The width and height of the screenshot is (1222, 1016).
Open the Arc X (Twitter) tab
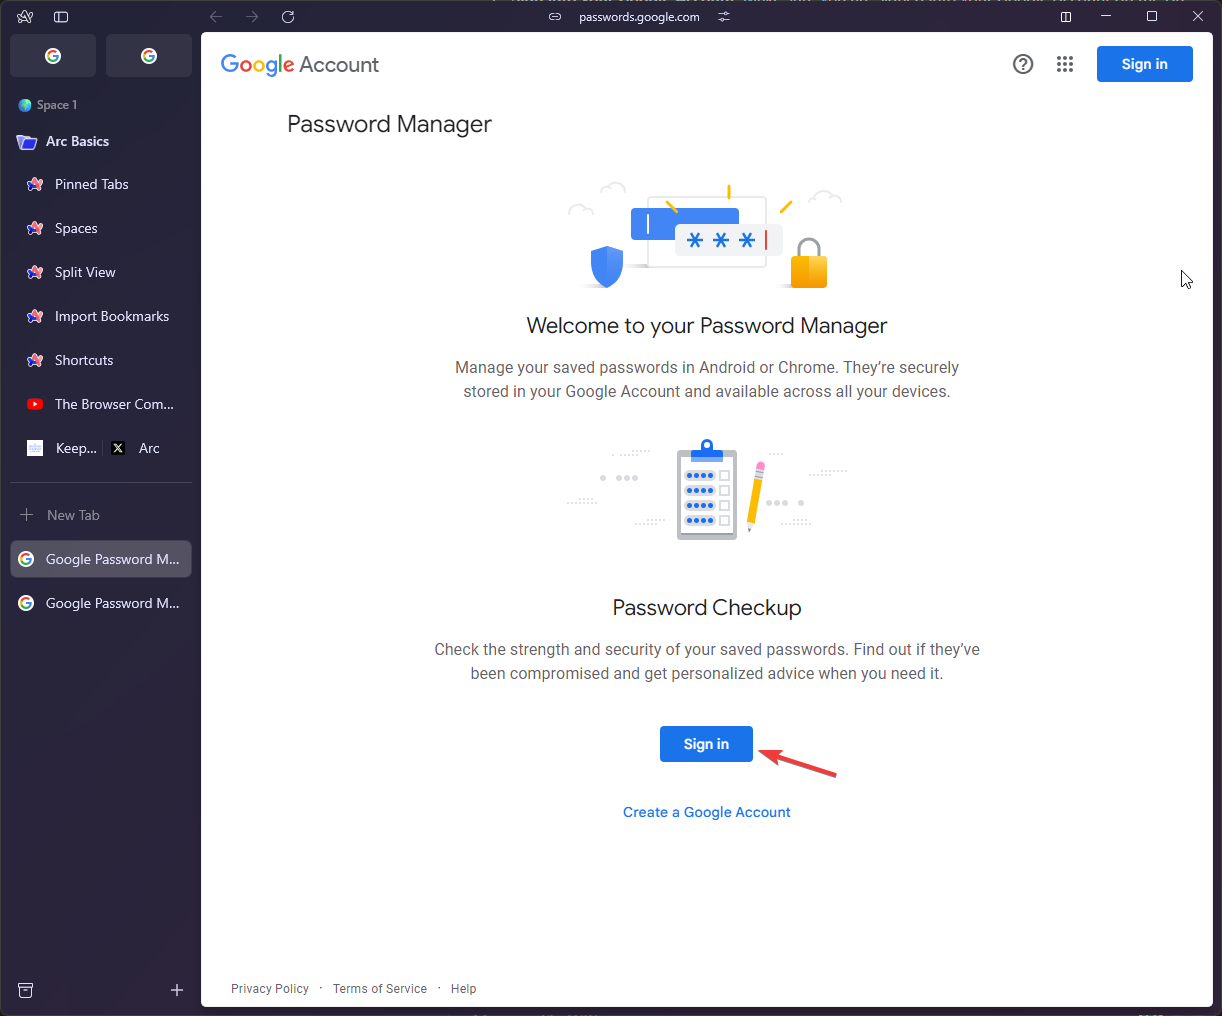[x=137, y=448]
